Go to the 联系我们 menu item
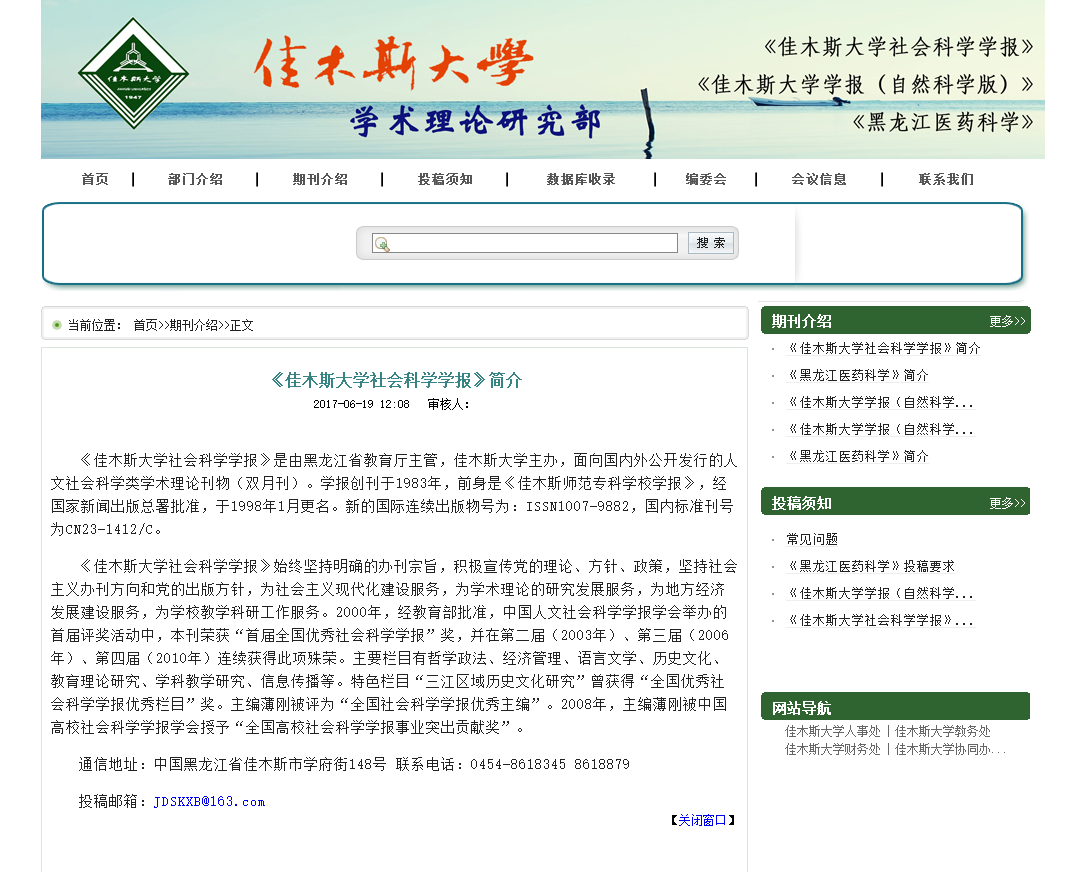The height and width of the screenshot is (872, 1086). (946, 179)
